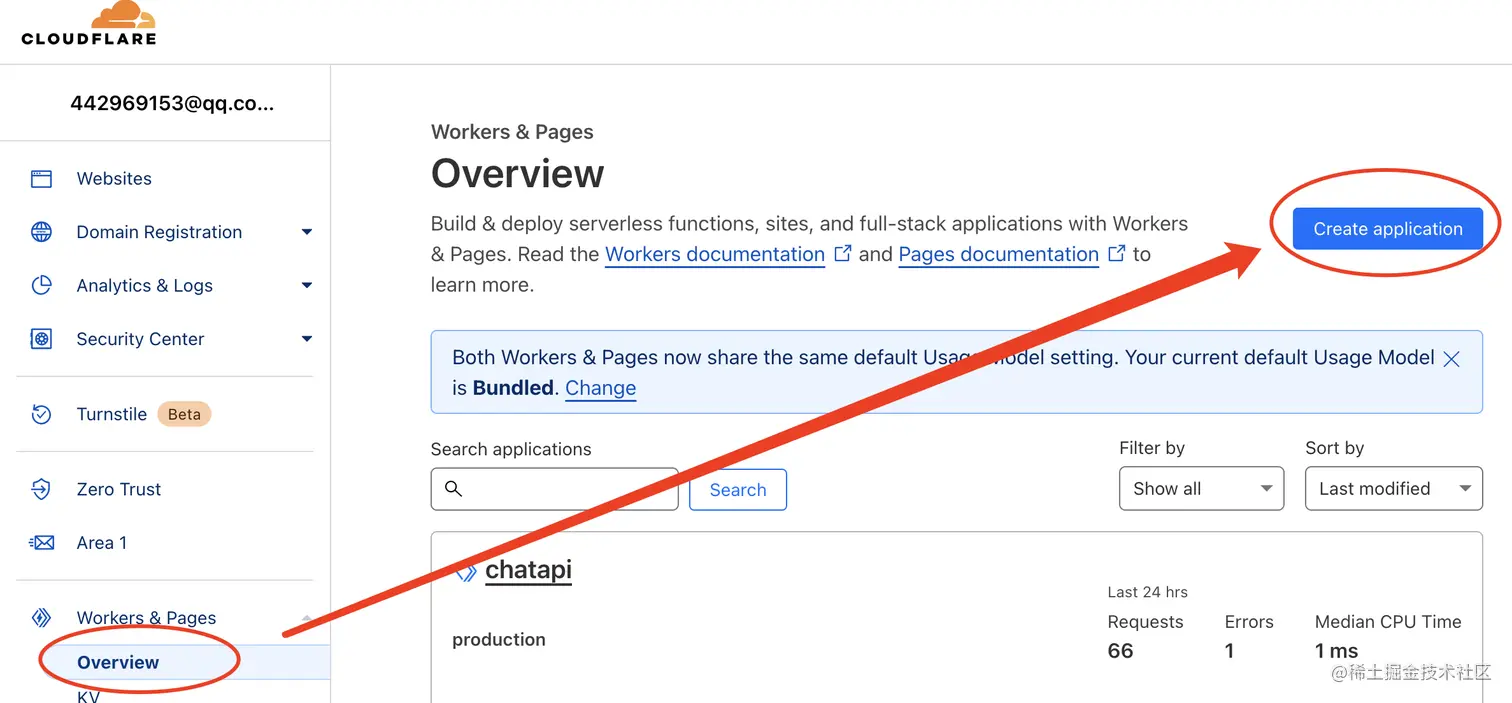This screenshot has height=703, width=1512.
Task: Click the Domain Registration globe icon
Action: click(x=41, y=232)
